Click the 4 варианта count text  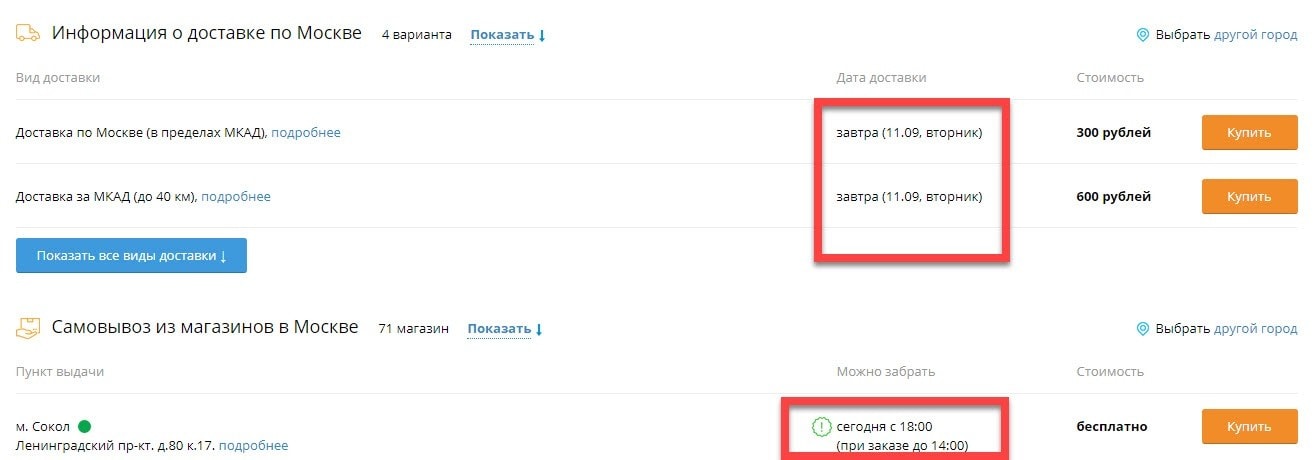(416, 35)
